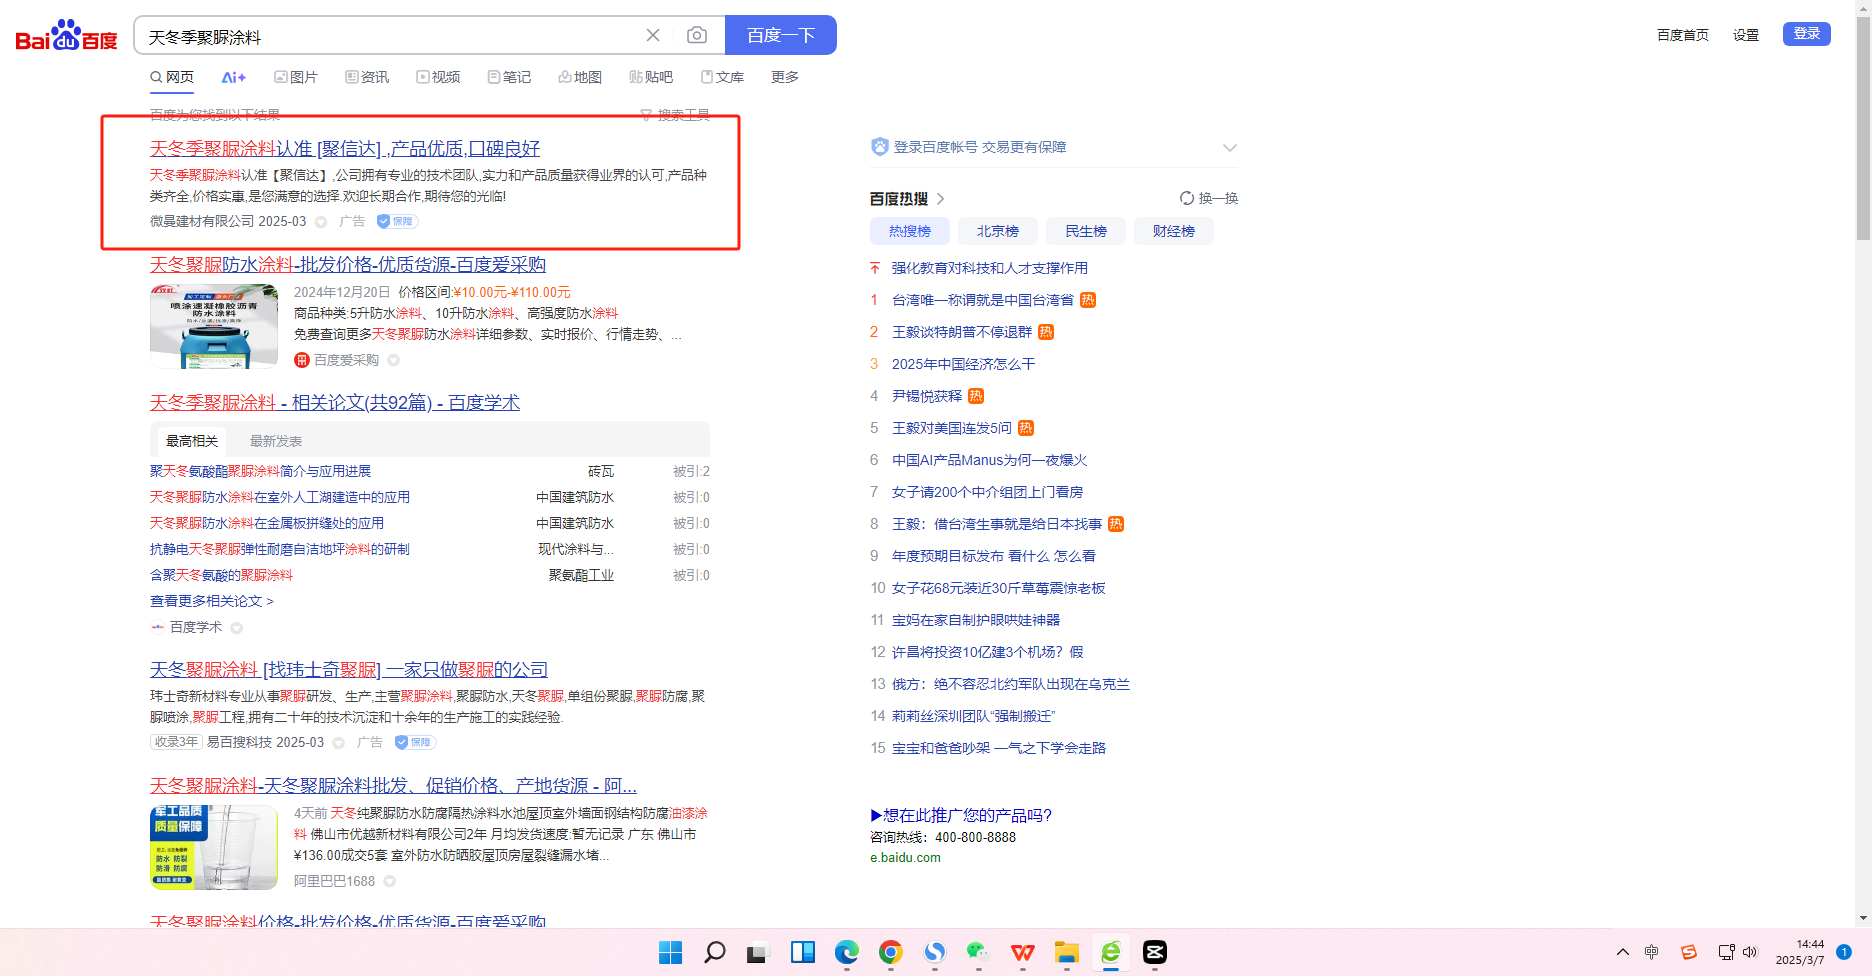Clear the search box with the X icon
The width and height of the screenshot is (1872, 976).
coord(653,36)
